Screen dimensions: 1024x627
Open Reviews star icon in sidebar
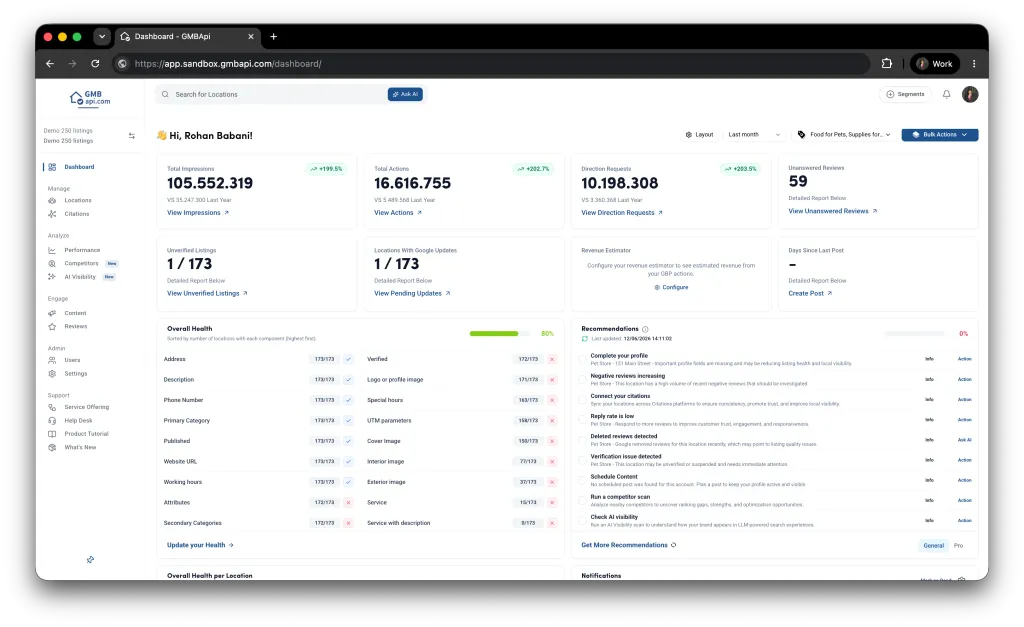click(52, 327)
